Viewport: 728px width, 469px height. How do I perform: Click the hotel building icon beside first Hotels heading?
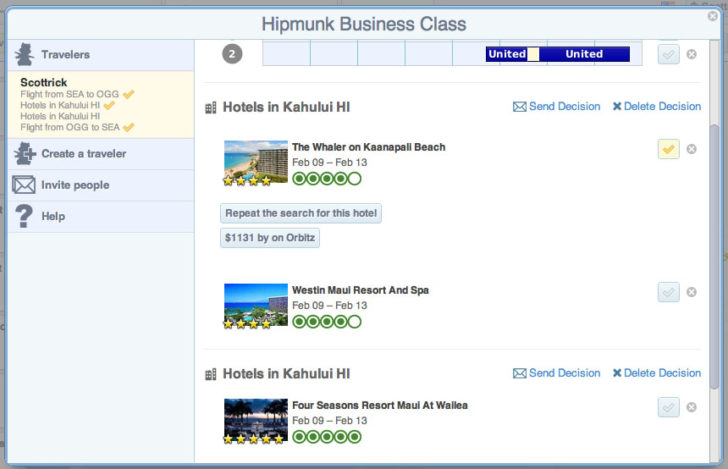pyautogui.click(x=211, y=108)
